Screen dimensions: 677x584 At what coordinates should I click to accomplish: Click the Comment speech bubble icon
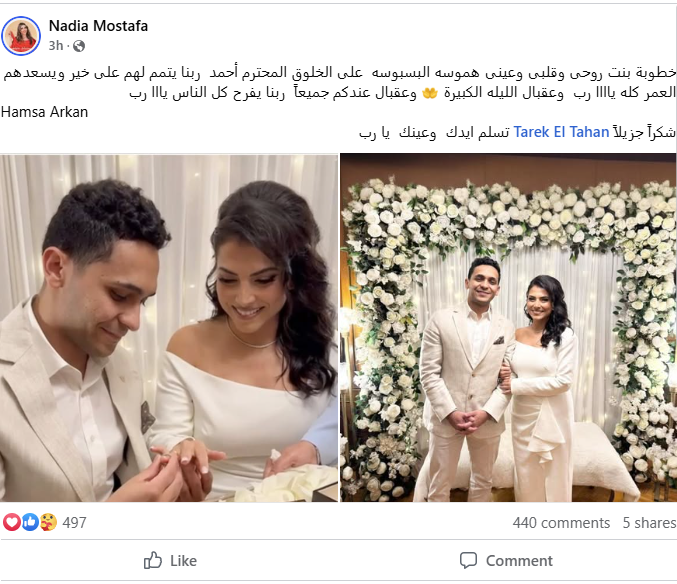pyautogui.click(x=468, y=561)
